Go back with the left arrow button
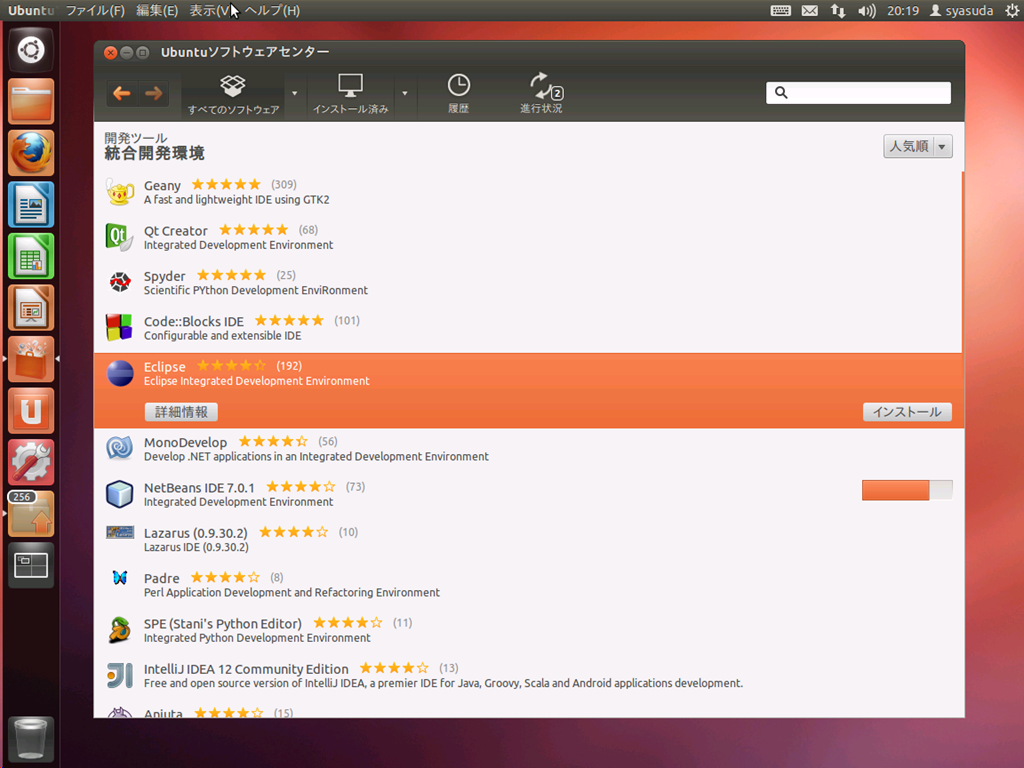This screenshot has width=1024, height=768. click(121, 93)
